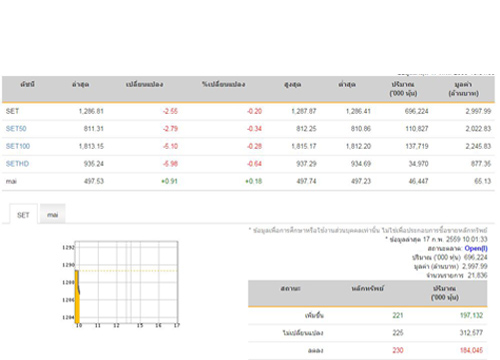The width and height of the screenshot is (500, 360).
Task: Select the SET index name cell
Action: [12, 111]
